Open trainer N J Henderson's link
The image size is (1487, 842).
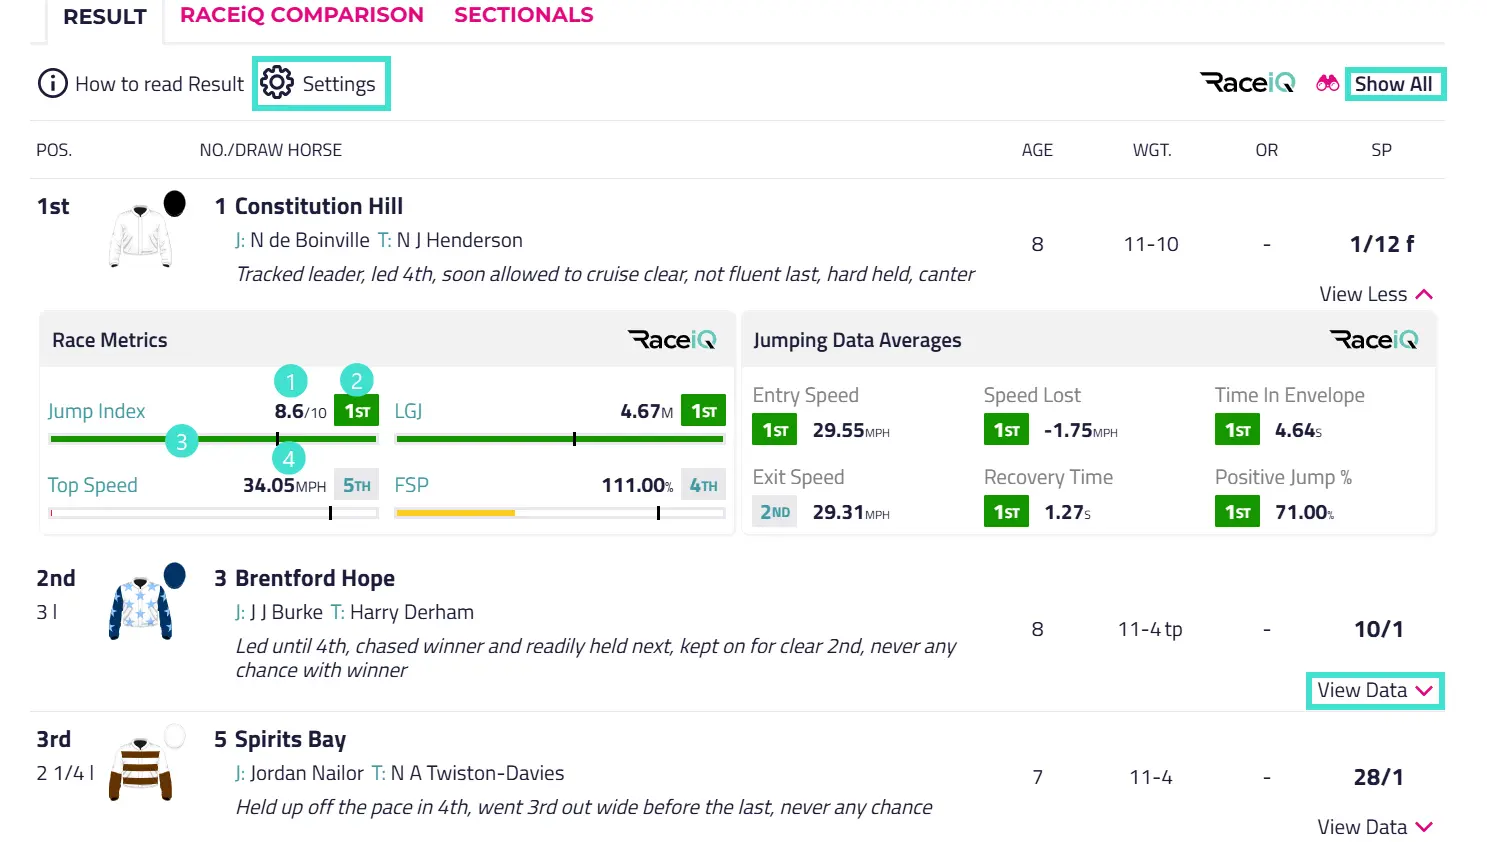[x=459, y=240]
